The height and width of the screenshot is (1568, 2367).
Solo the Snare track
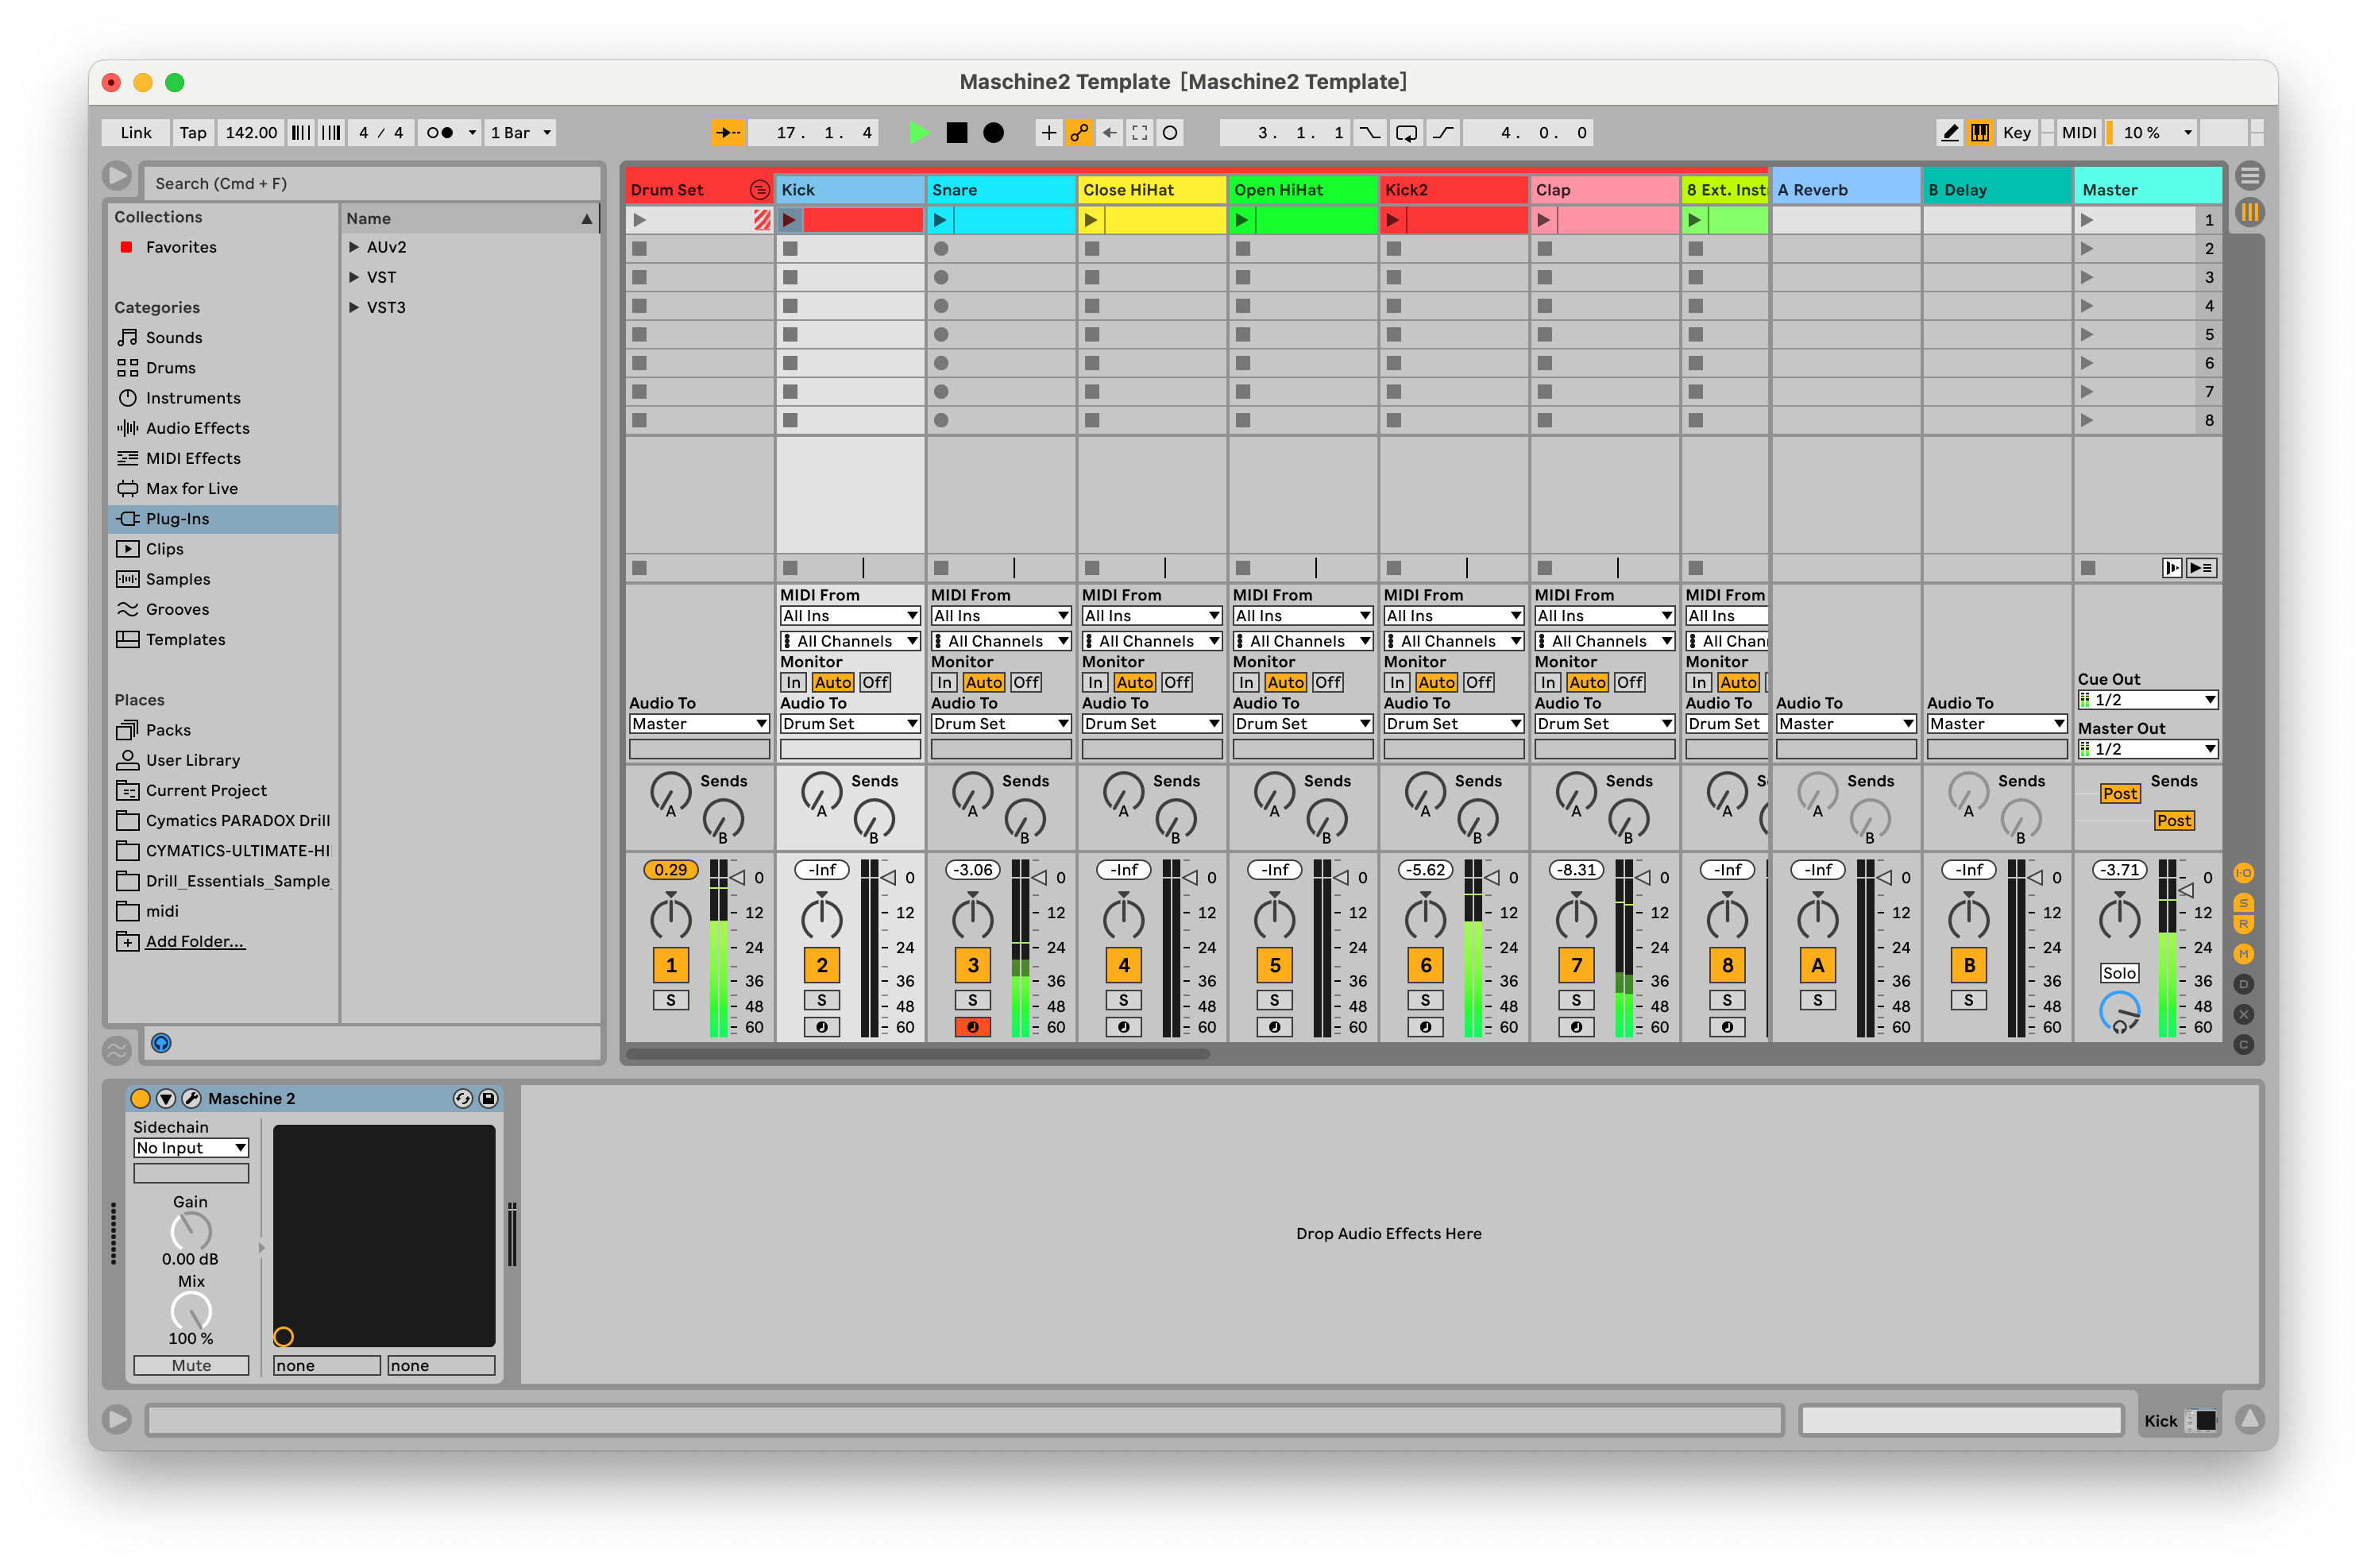972,999
